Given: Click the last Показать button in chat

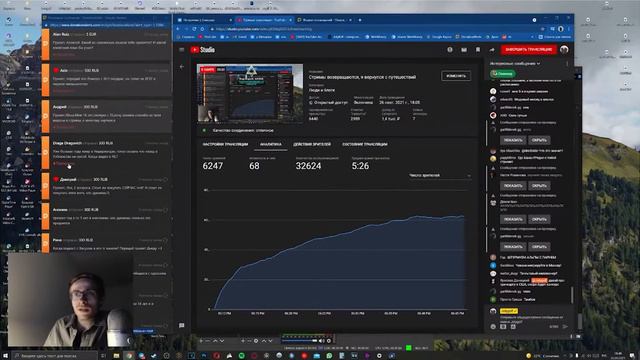Looking at the screenshot, I should [x=513, y=247].
